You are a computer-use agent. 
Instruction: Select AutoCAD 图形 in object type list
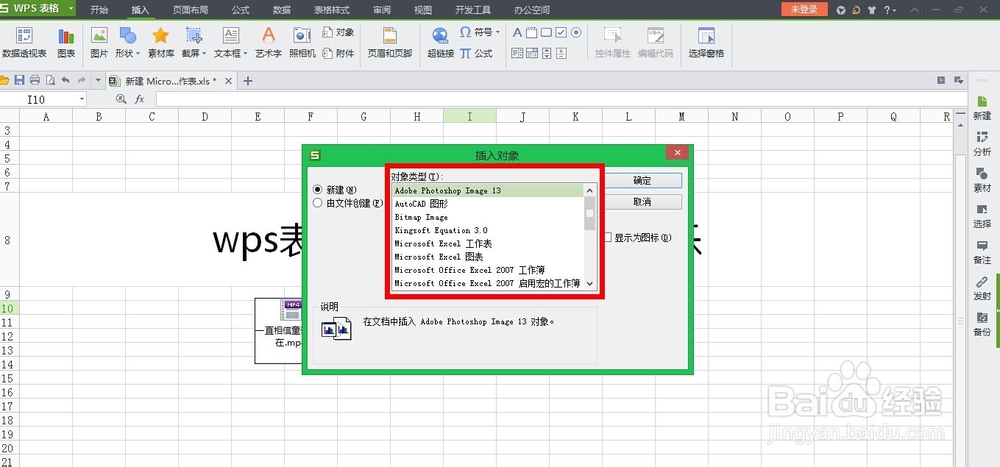click(487, 204)
